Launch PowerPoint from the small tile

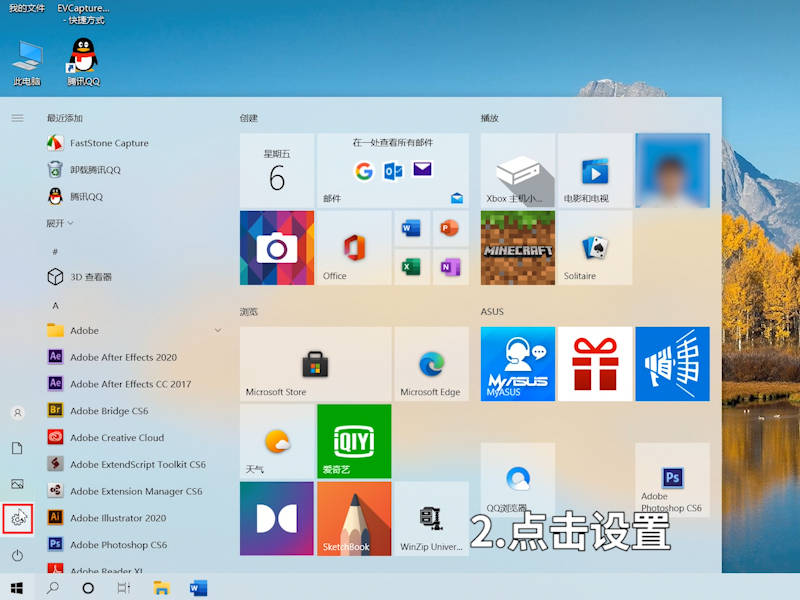(x=450, y=229)
